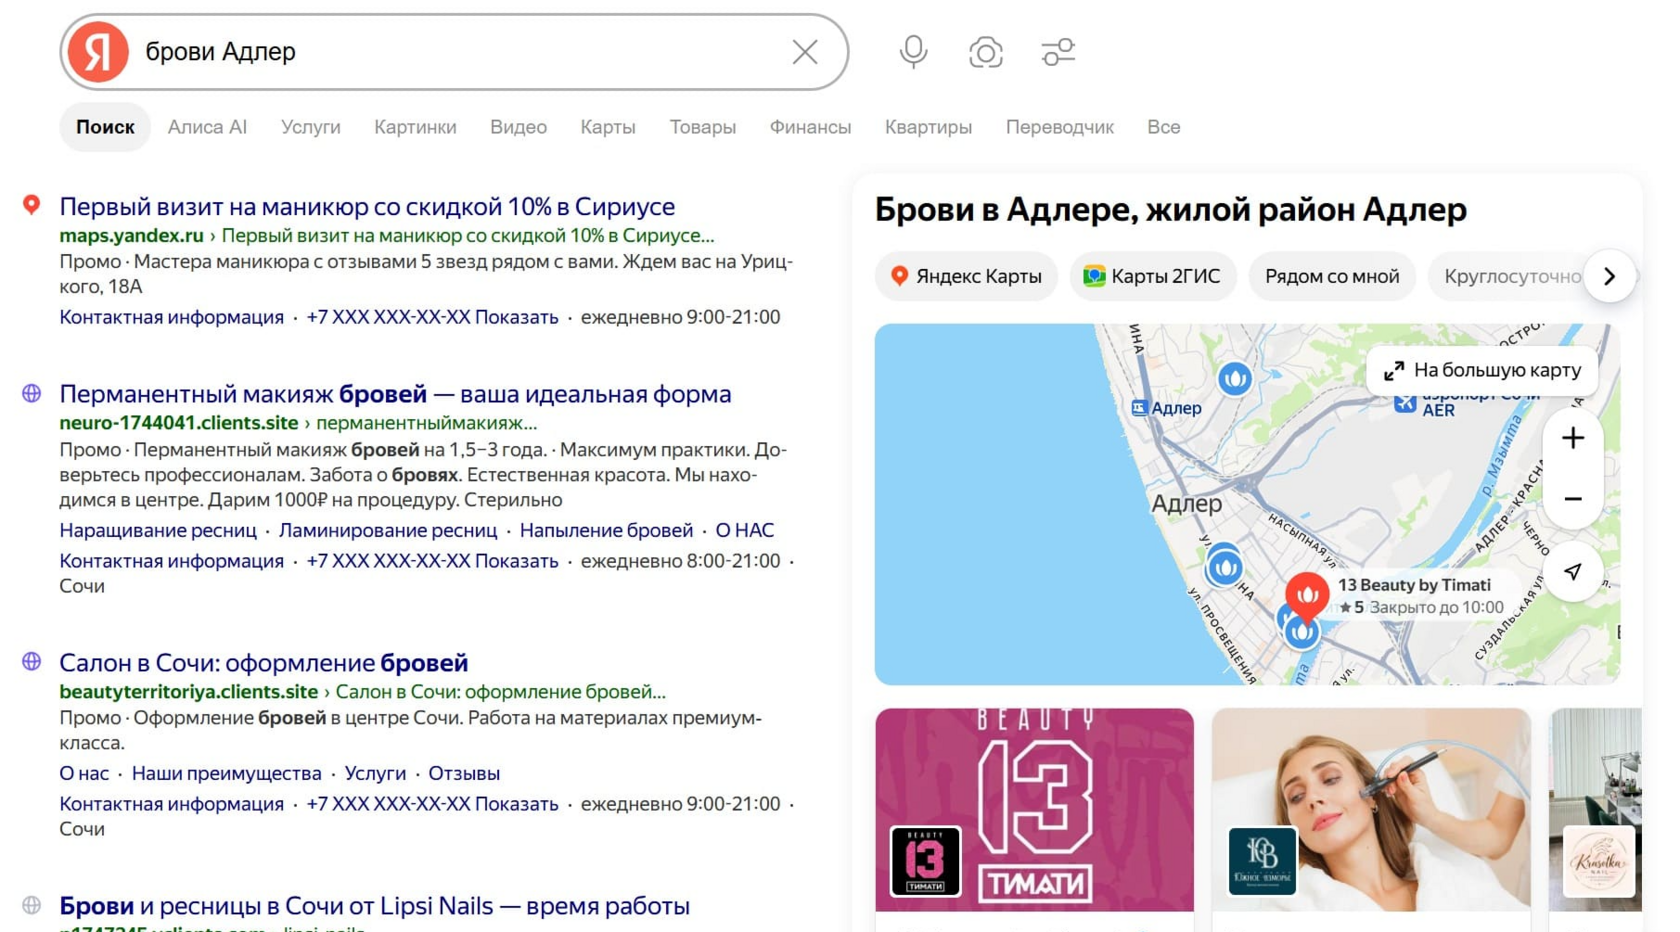Expand map via На большую карту
This screenshot has height=932, width=1680.
coord(1482,370)
